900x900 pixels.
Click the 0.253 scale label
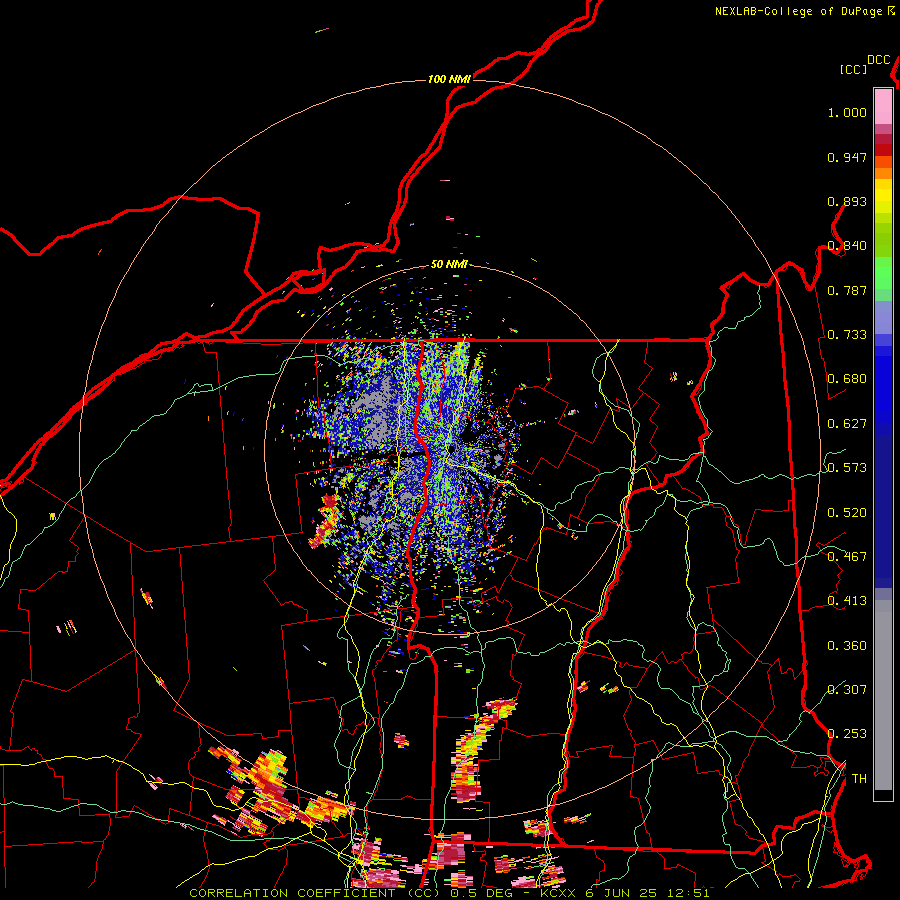coord(847,734)
